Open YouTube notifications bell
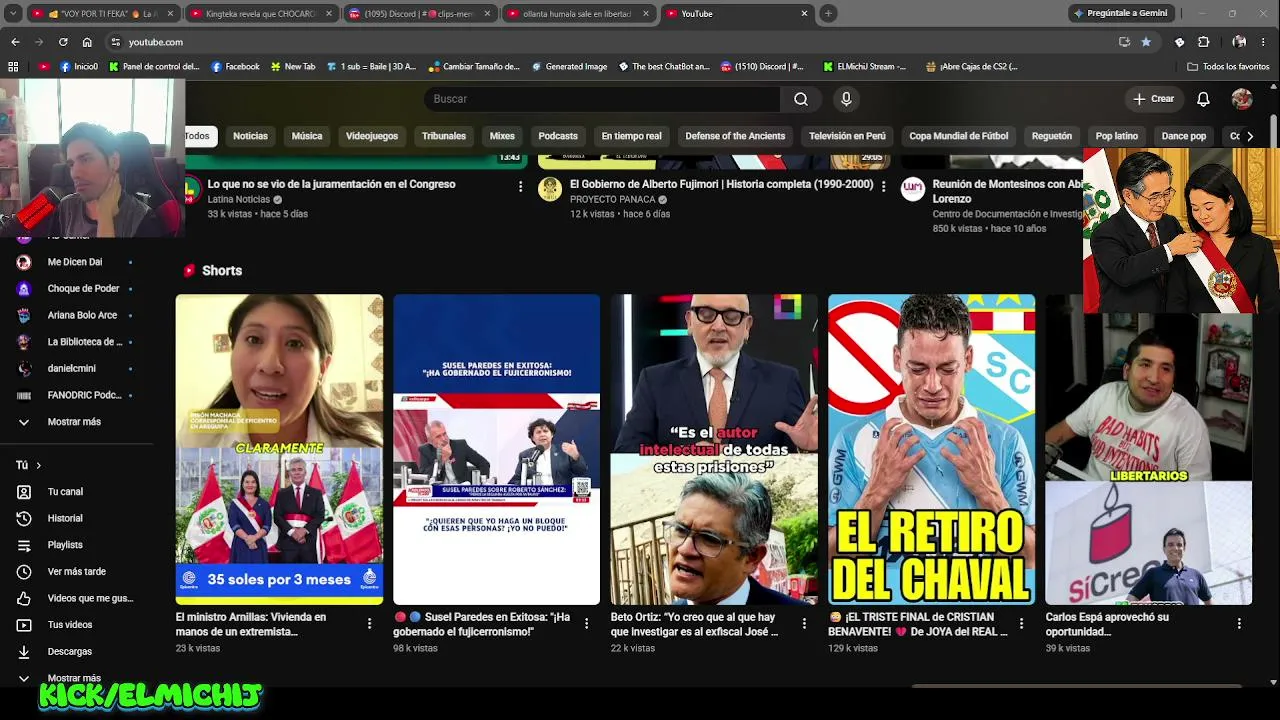Screen dimensions: 1280x720 (x=1203, y=99)
